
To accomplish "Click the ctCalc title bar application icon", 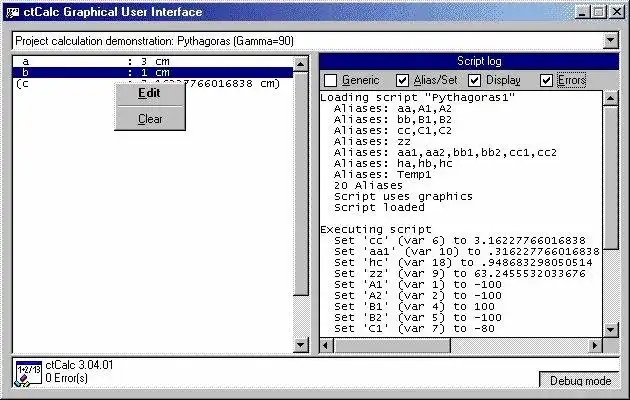I will [x=12, y=12].
